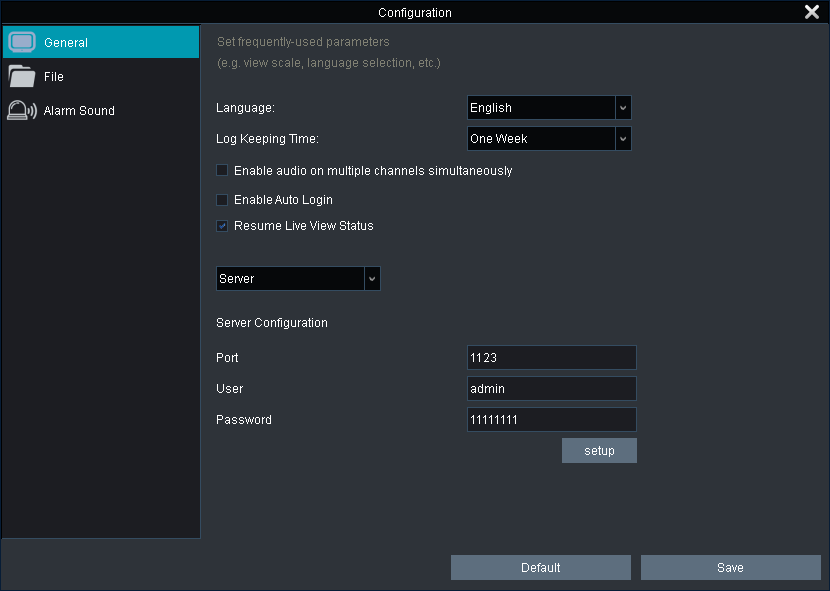This screenshot has height=591, width=830.
Task: Click the Default button
Action: pyautogui.click(x=540, y=568)
